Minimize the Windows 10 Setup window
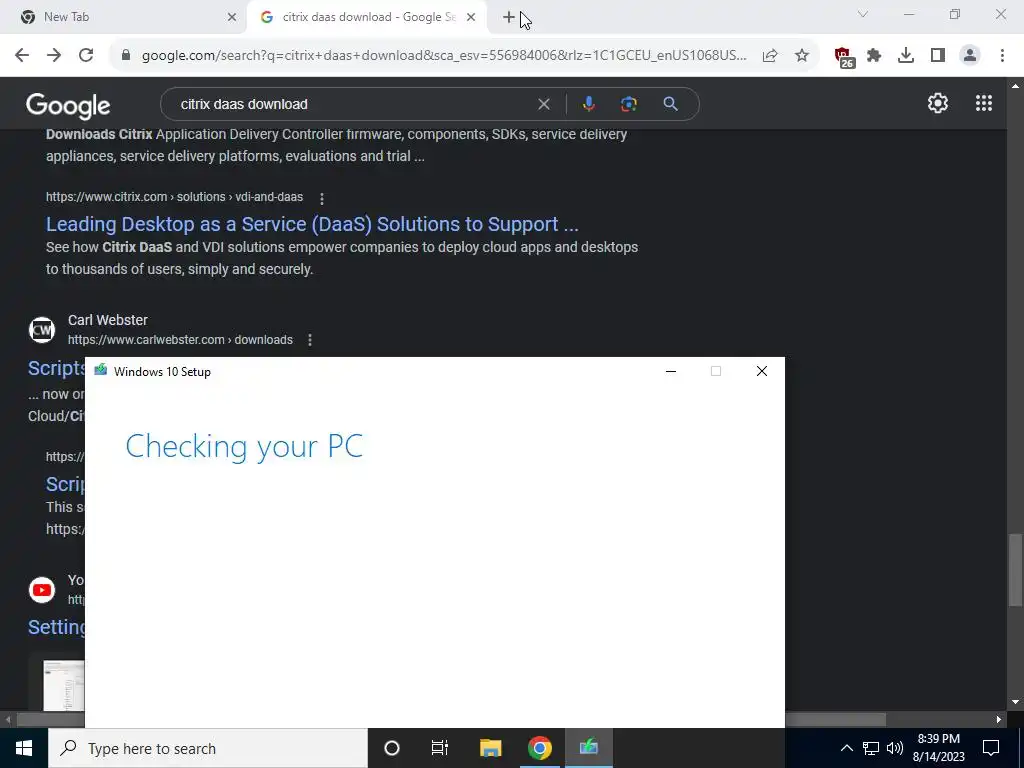1024x768 pixels. click(x=671, y=372)
